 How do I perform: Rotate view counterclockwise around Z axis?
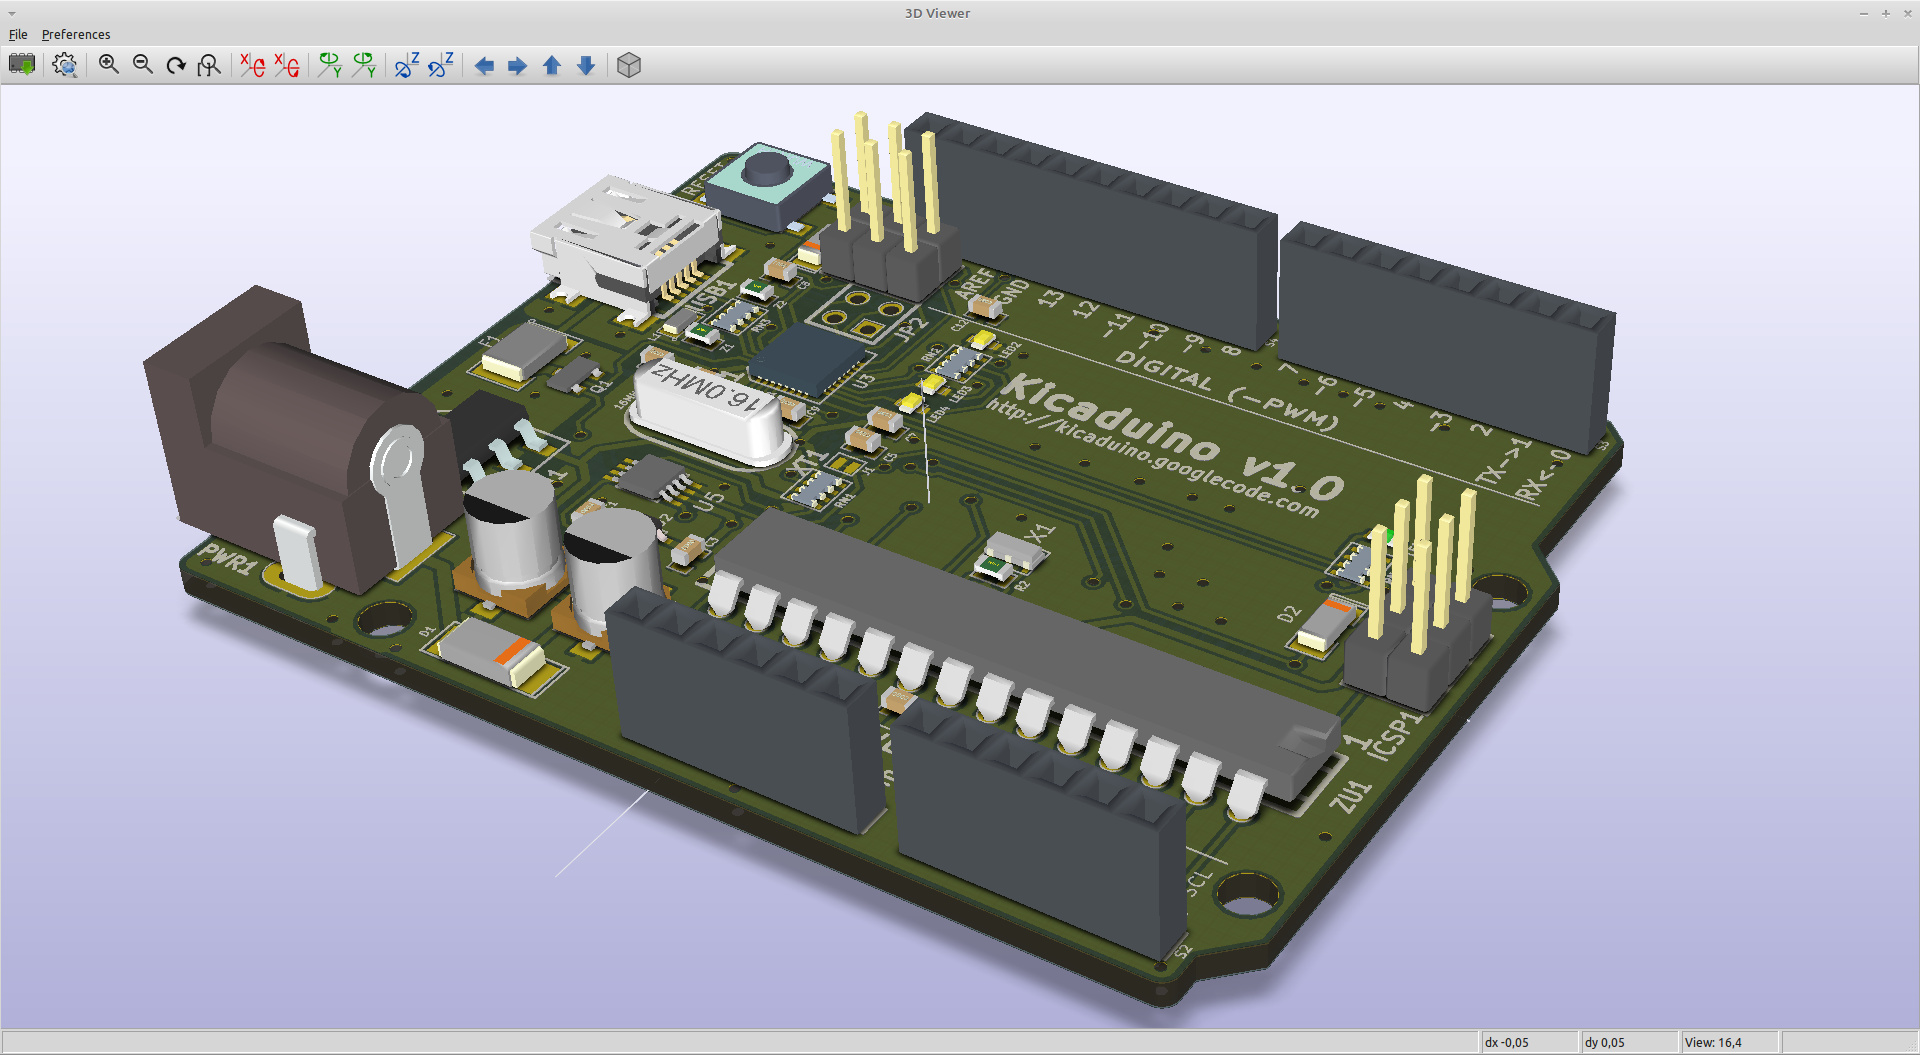click(440, 65)
